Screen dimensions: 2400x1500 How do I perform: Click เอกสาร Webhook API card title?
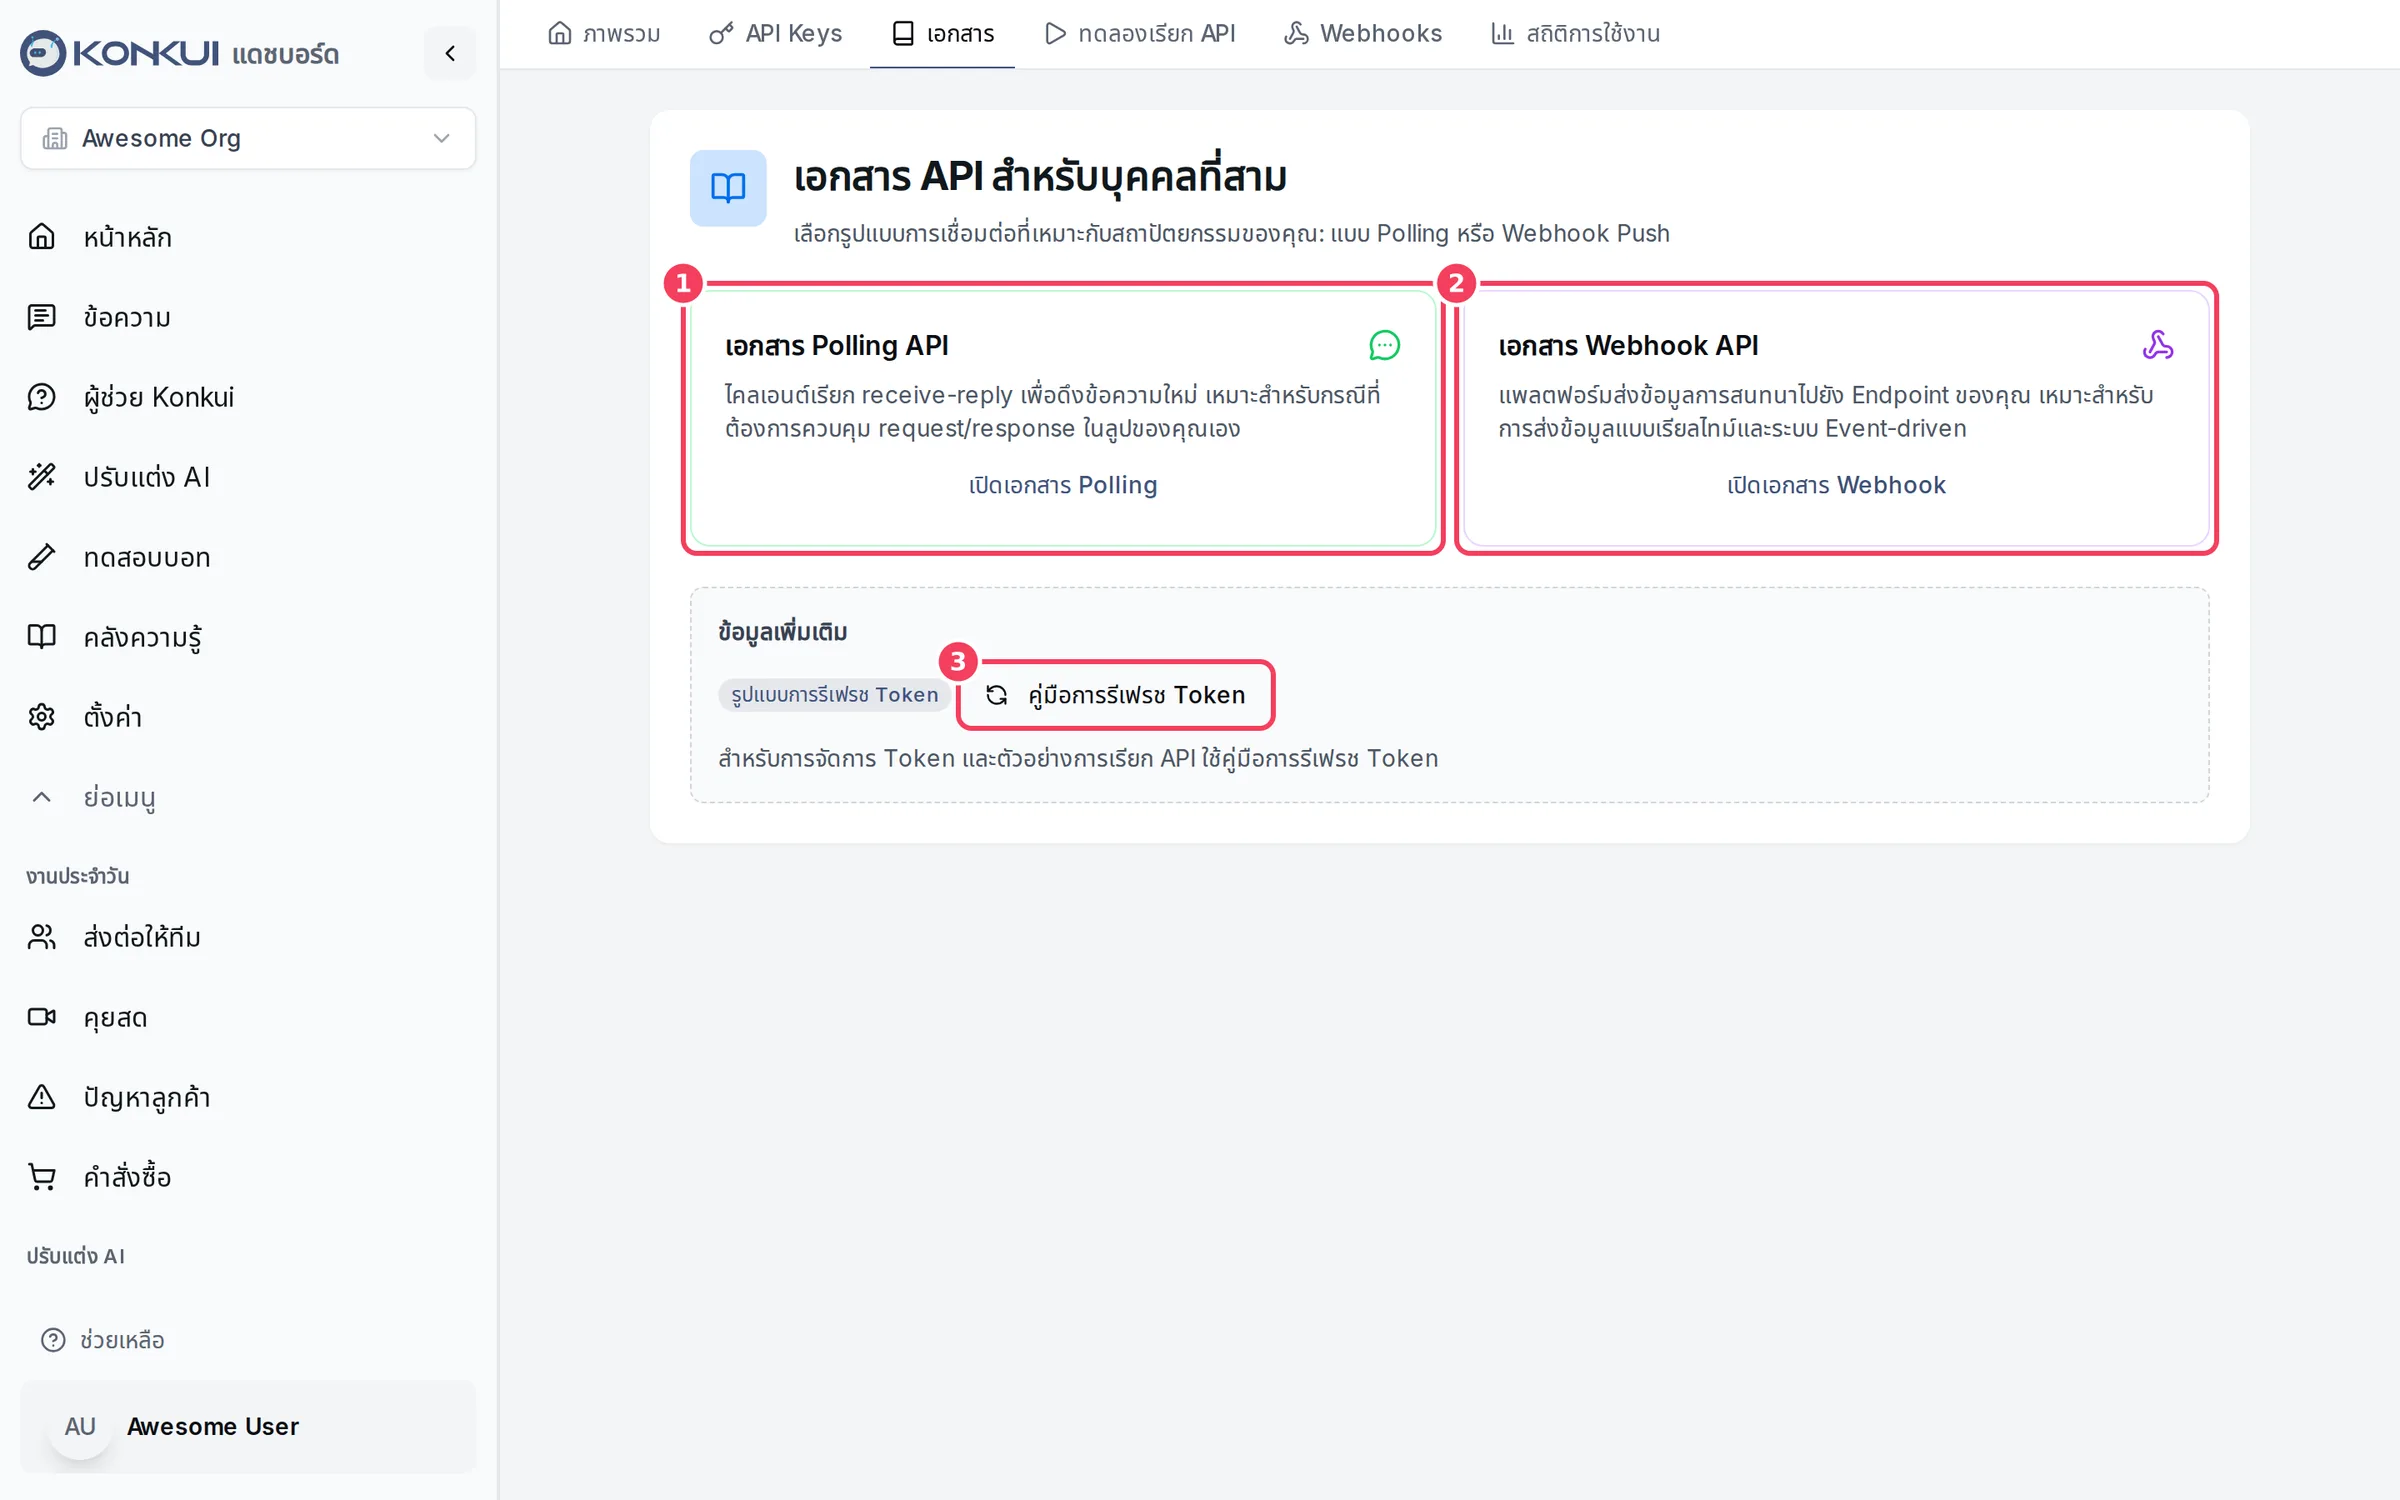click(1628, 346)
